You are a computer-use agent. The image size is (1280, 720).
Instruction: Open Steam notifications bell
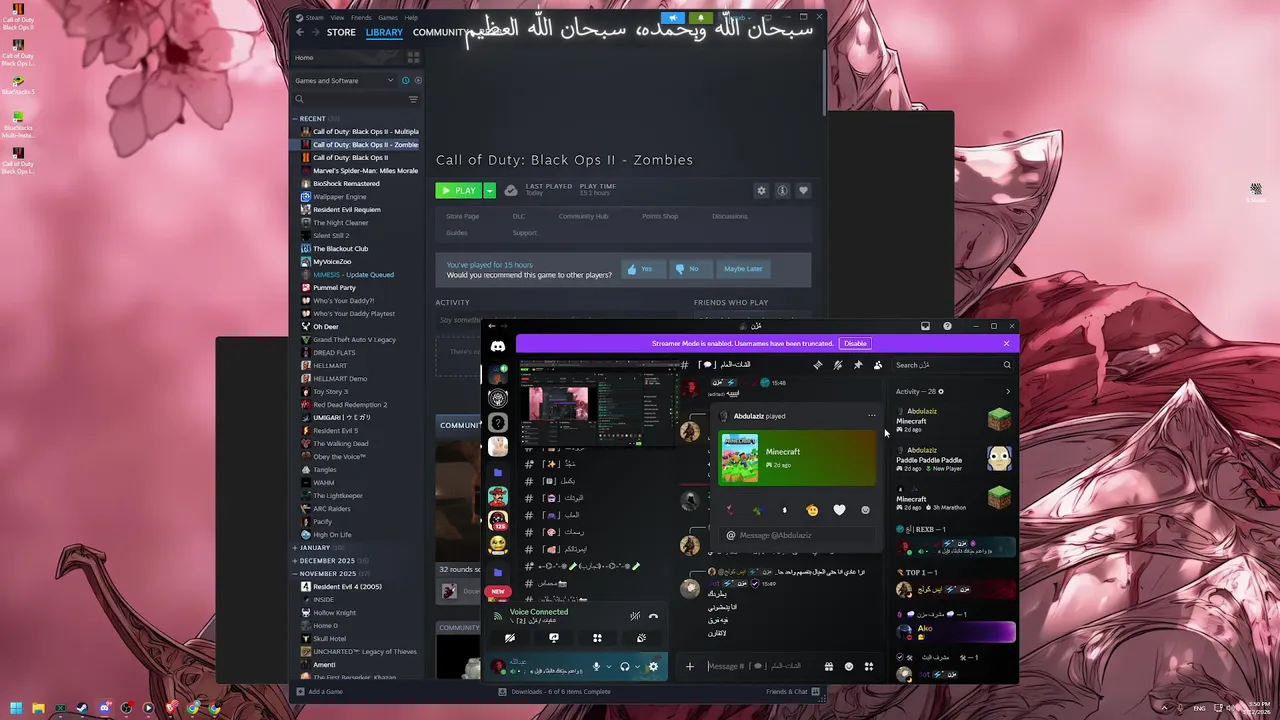(701, 17)
